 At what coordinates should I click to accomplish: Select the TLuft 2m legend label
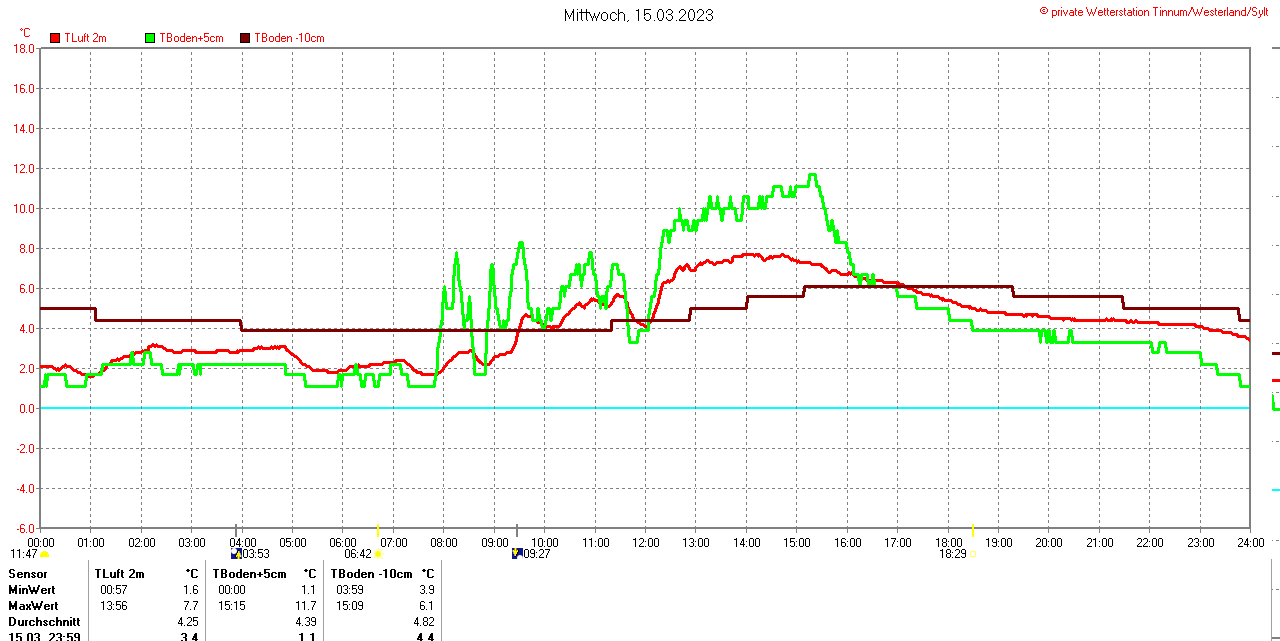tap(85, 38)
